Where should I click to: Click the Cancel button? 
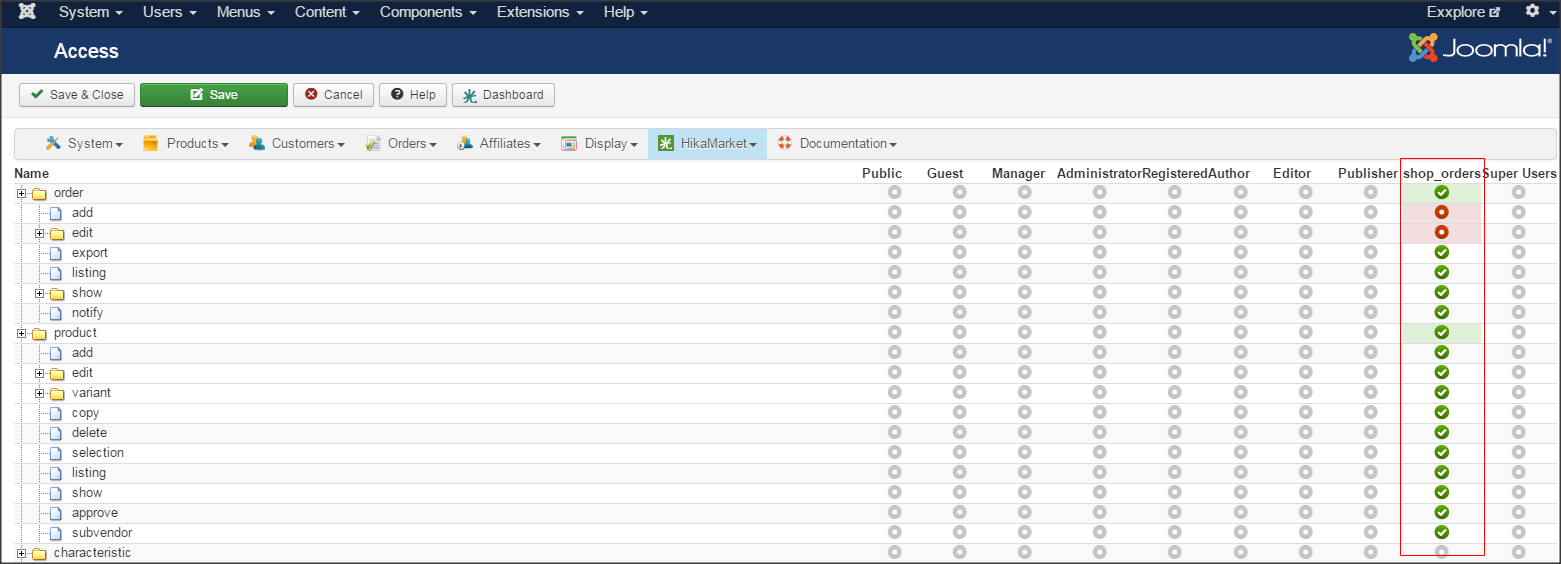pyautogui.click(x=333, y=95)
